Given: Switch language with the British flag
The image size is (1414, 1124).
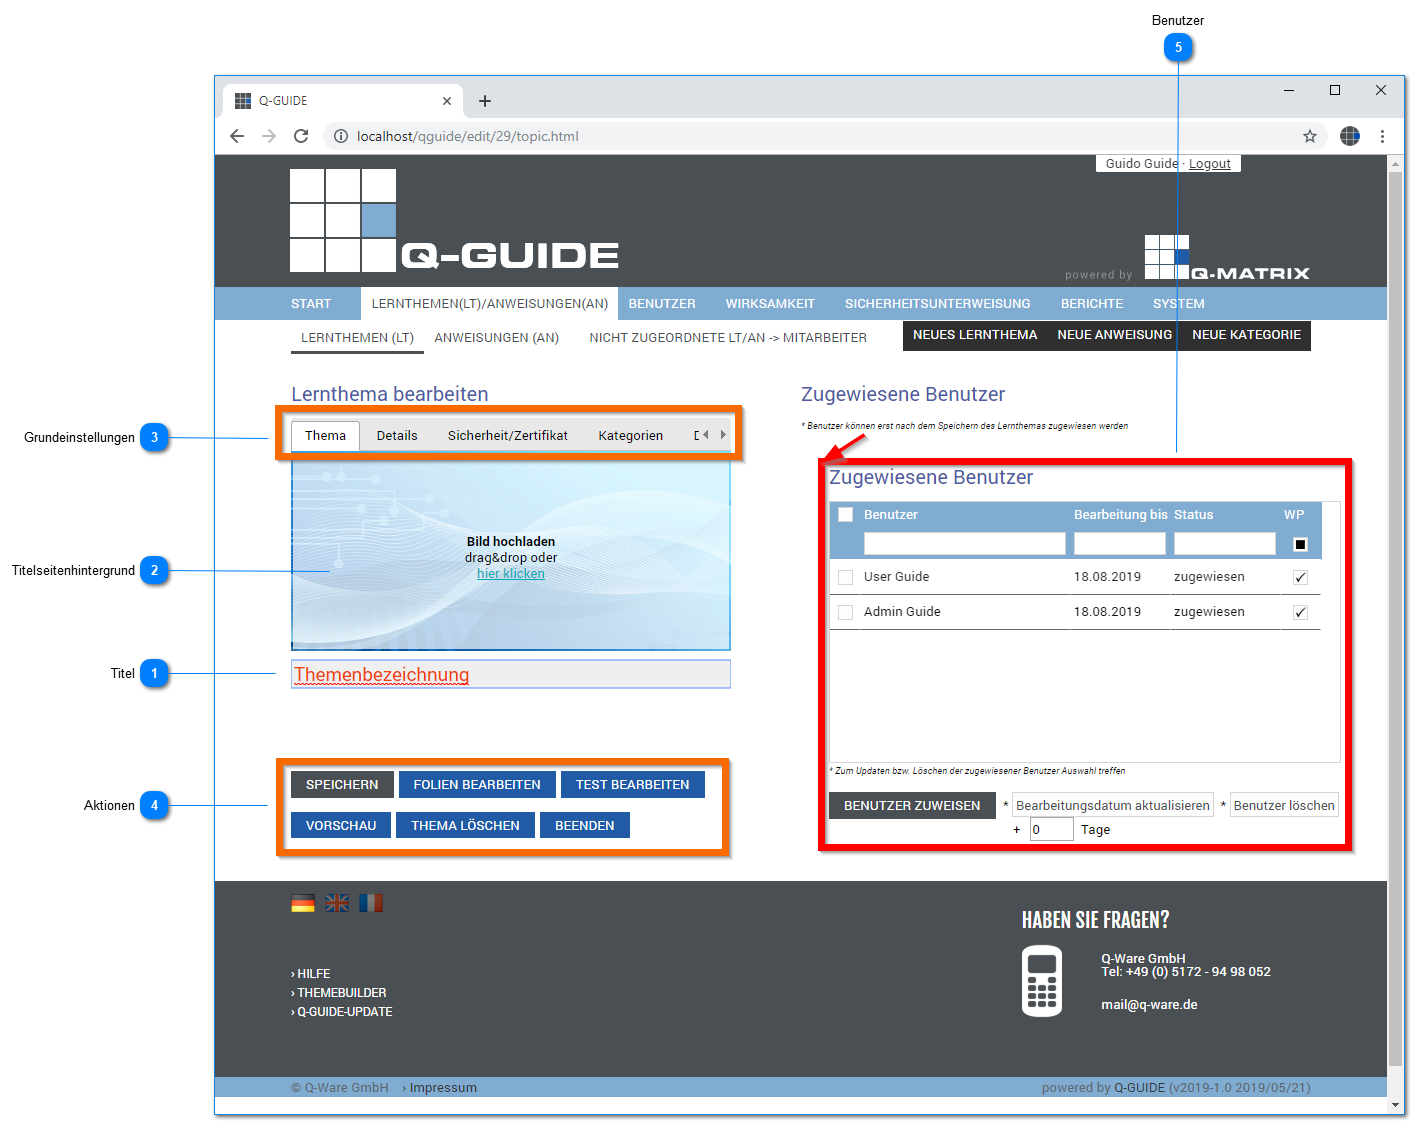Looking at the screenshot, I should [337, 903].
